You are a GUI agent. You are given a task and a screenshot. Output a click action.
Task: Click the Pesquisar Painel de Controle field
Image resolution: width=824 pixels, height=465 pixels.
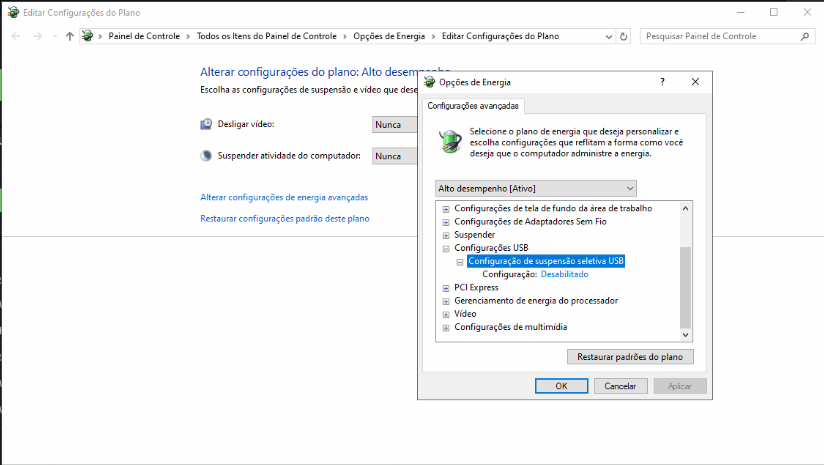719,36
